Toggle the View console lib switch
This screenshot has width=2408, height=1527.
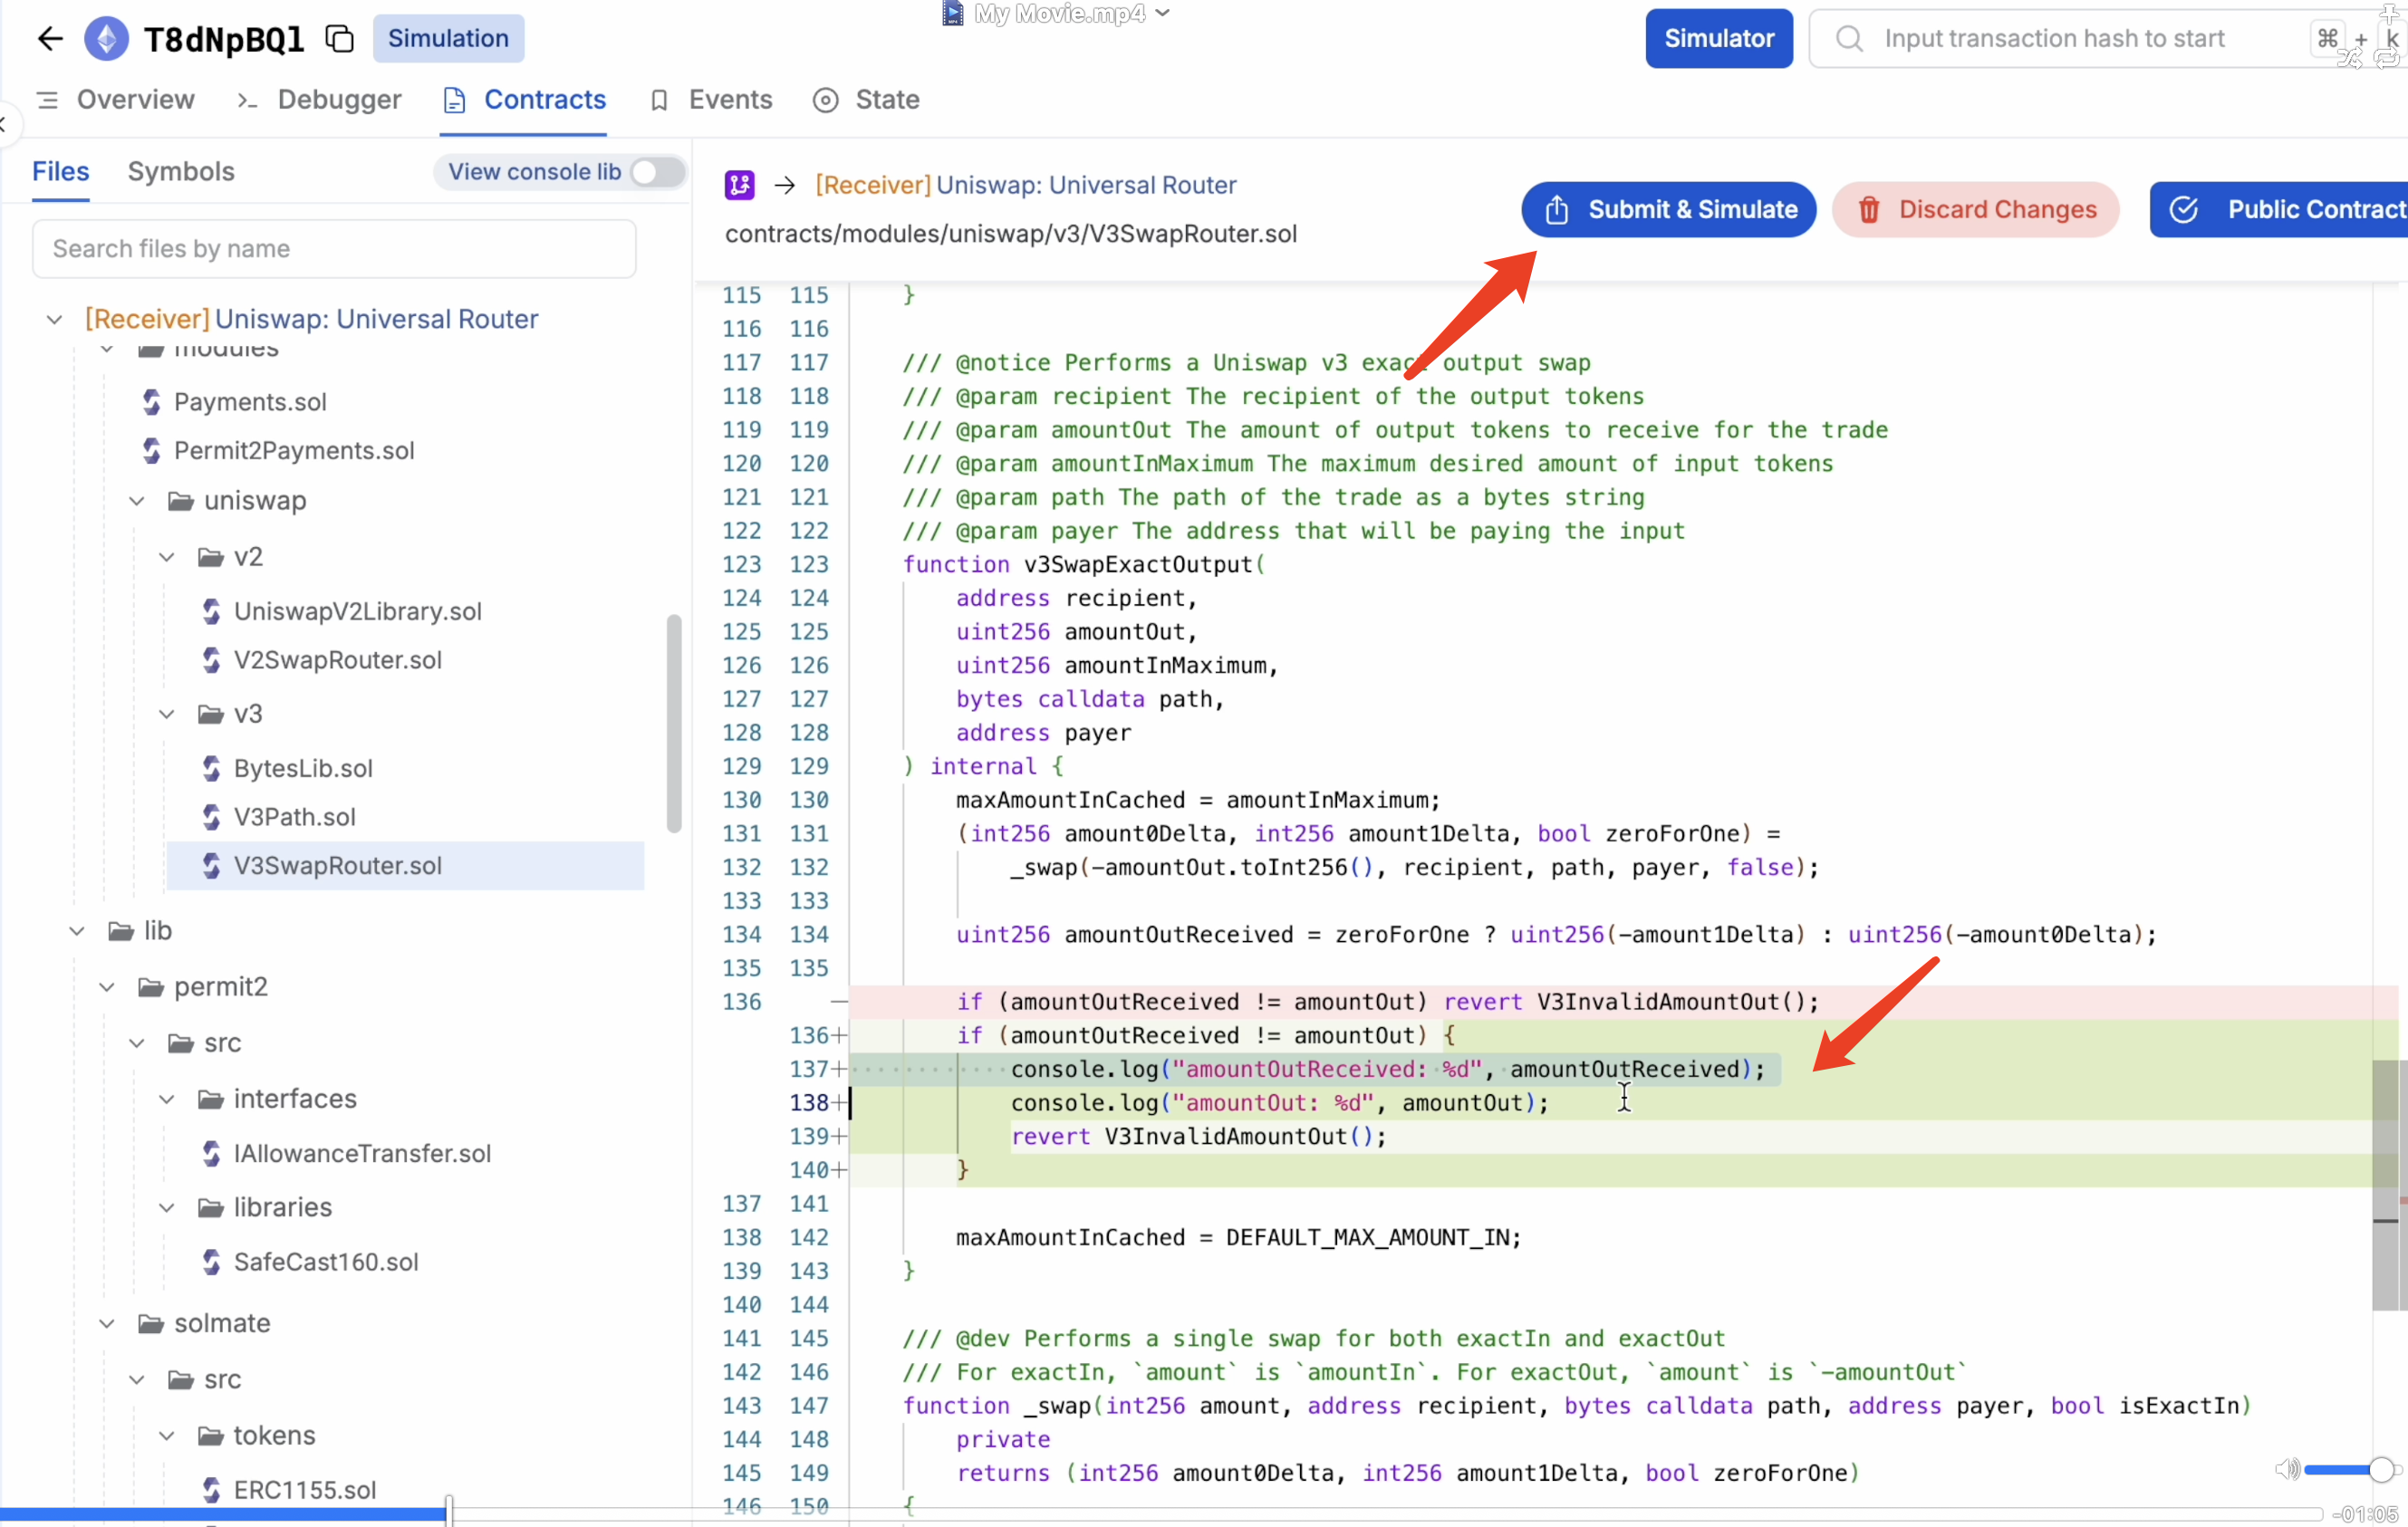(657, 172)
